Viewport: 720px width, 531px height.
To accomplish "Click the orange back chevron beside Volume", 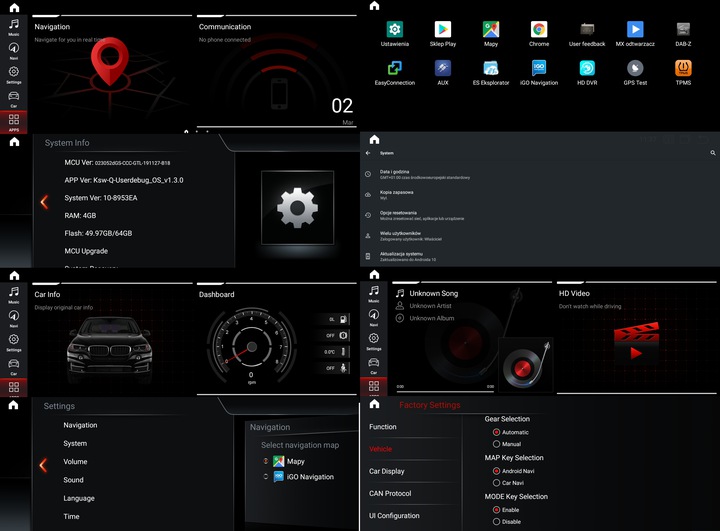I will (x=43, y=464).
